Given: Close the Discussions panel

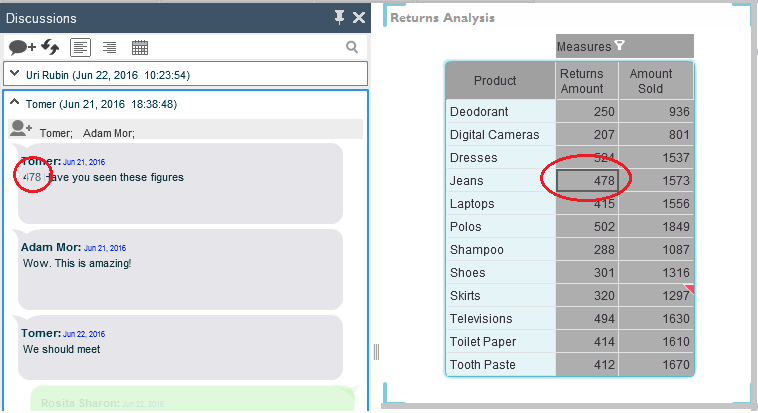Looking at the screenshot, I should point(358,18).
